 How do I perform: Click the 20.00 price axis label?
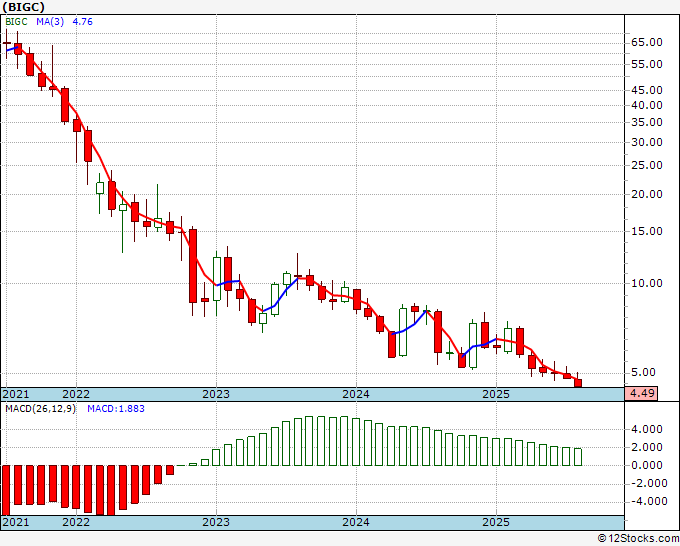click(647, 194)
